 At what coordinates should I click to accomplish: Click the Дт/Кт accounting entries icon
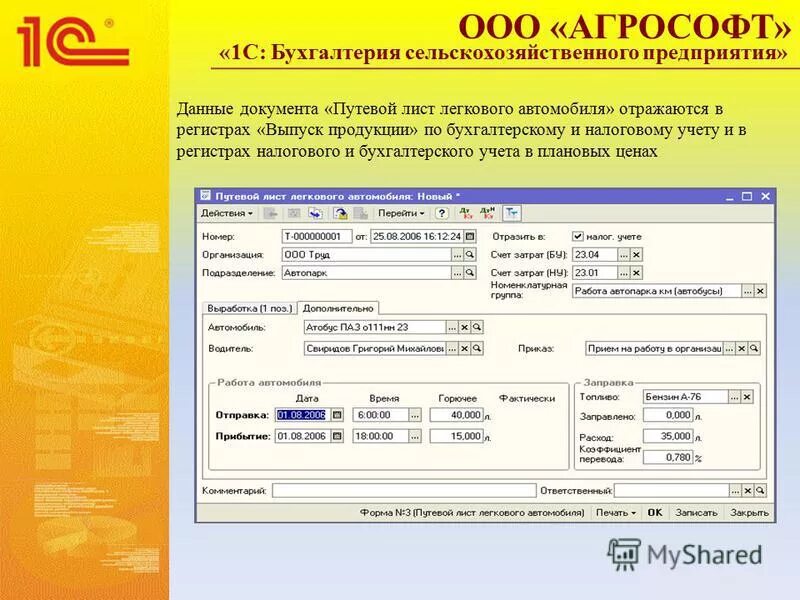tap(464, 214)
